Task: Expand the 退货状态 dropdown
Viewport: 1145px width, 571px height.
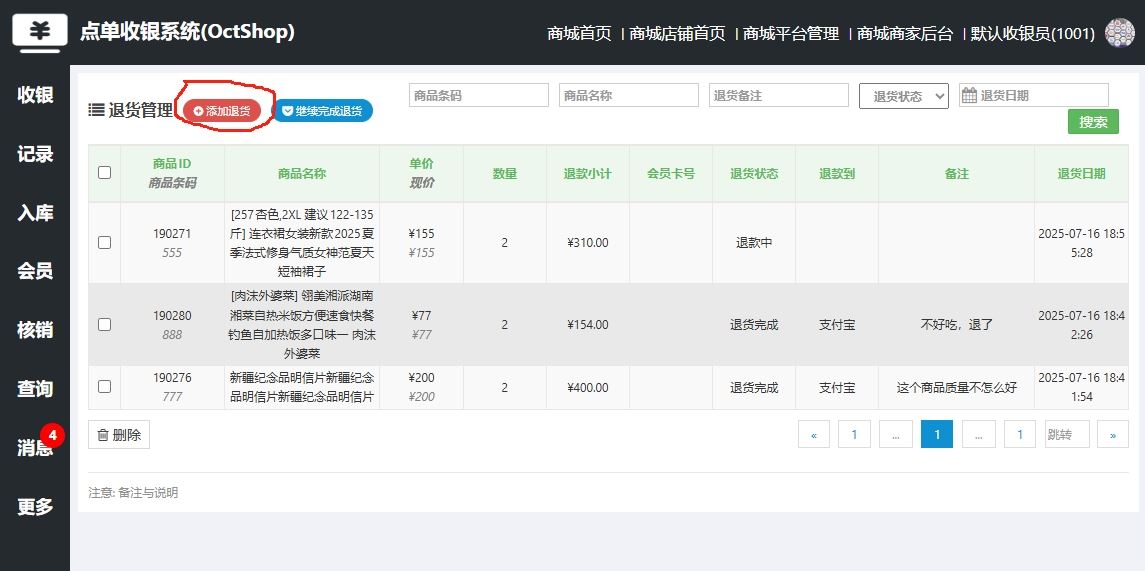Action: [x=903, y=96]
